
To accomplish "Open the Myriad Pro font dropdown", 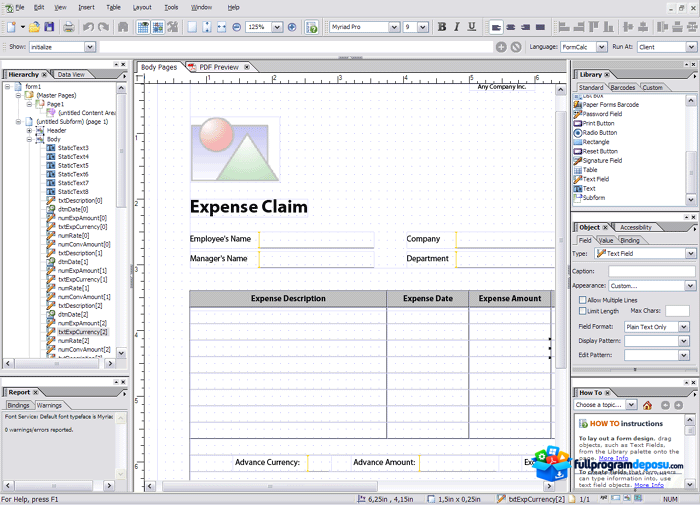I will click(x=394, y=27).
